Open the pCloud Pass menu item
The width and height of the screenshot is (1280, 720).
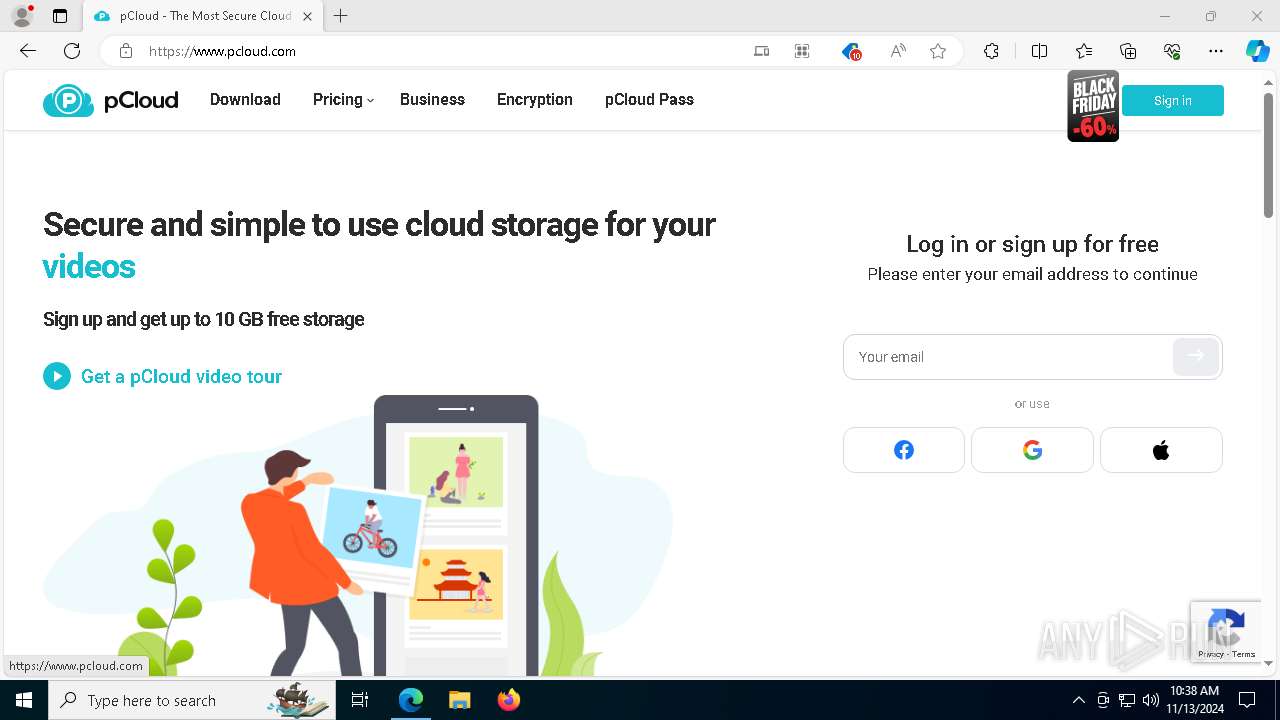(x=649, y=99)
